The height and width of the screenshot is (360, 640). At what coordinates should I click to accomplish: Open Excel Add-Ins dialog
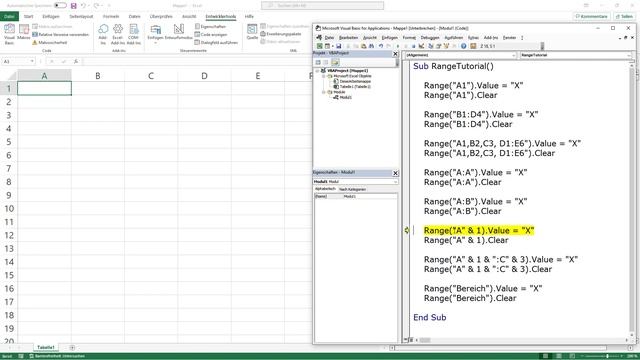118,34
